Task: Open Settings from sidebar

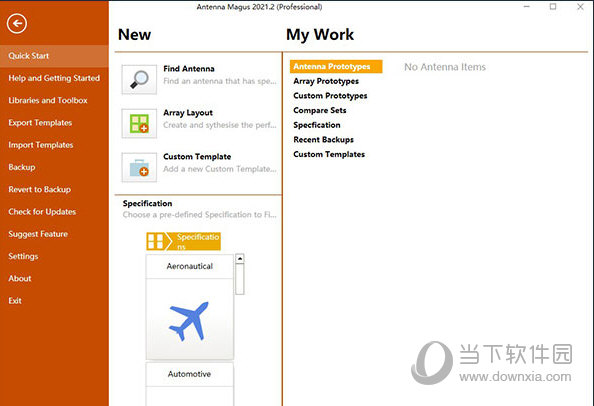Action: pos(54,256)
